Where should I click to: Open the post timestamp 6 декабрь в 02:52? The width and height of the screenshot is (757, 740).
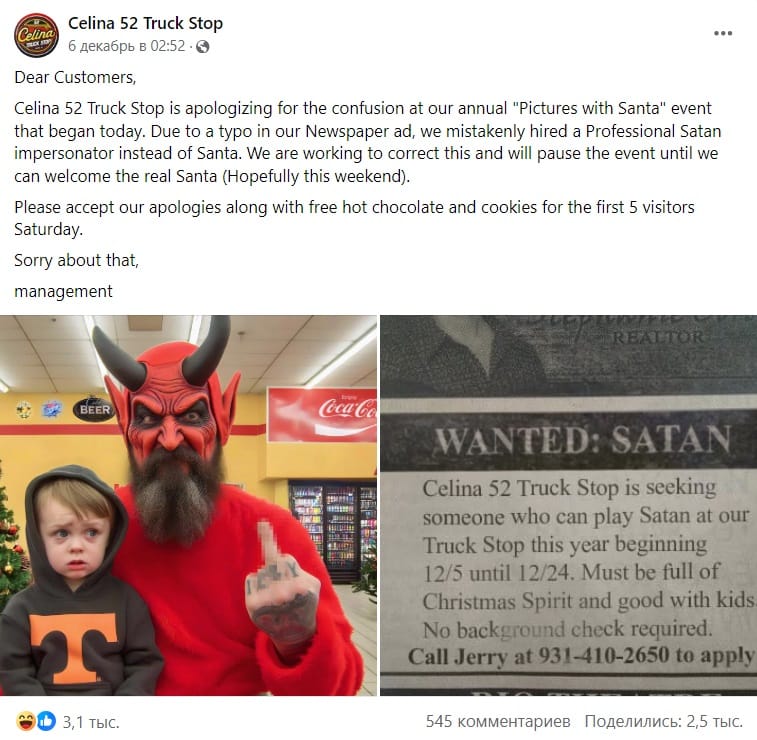point(126,46)
